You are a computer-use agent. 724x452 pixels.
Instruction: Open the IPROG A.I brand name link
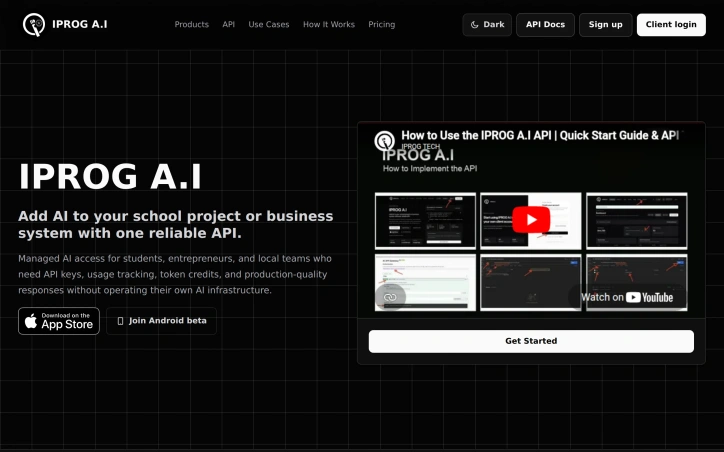pyautogui.click(x=79, y=24)
